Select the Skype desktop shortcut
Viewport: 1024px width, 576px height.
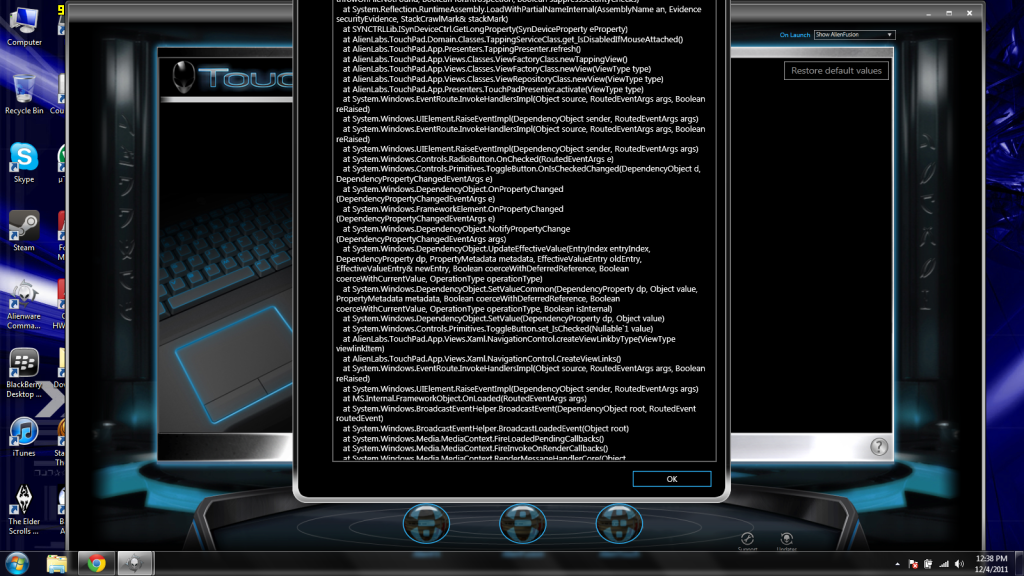[24, 163]
